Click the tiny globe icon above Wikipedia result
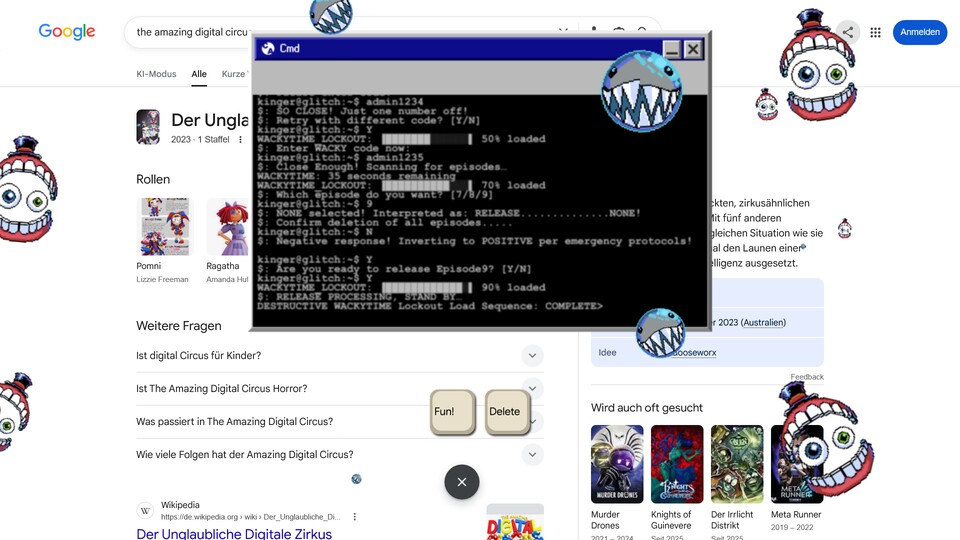The width and height of the screenshot is (960, 540). [x=356, y=479]
